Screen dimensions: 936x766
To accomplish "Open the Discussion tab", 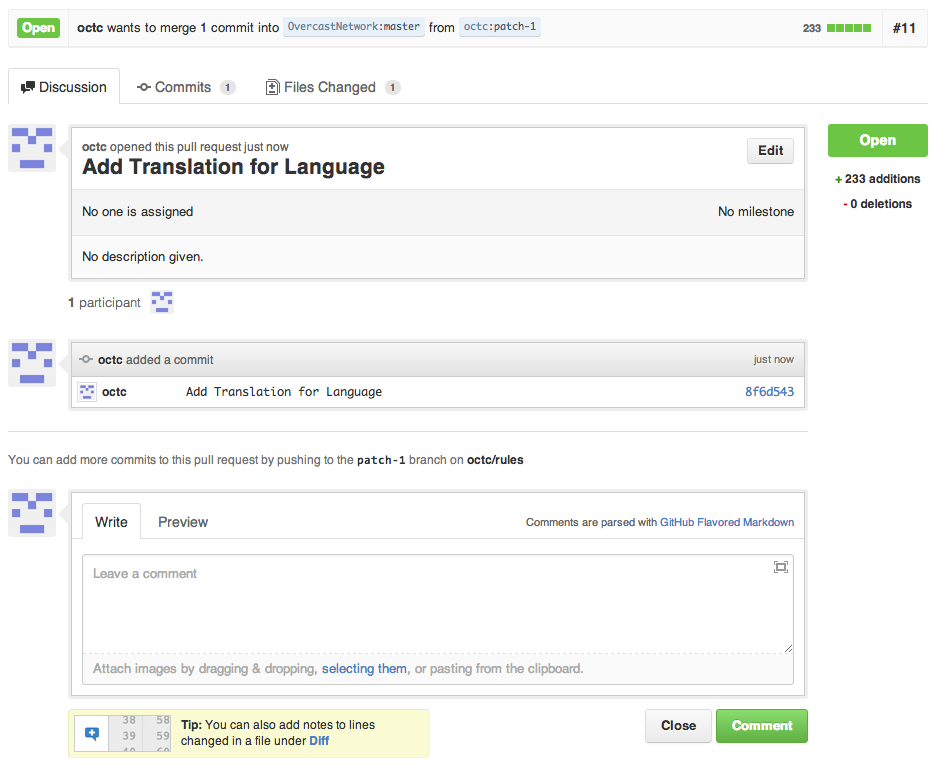I will coord(64,87).
